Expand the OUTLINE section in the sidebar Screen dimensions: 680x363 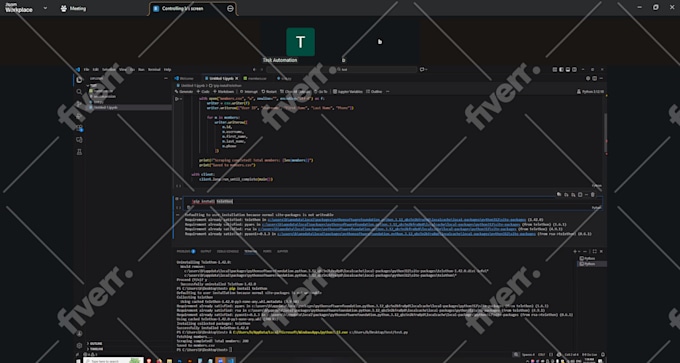(95, 343)
